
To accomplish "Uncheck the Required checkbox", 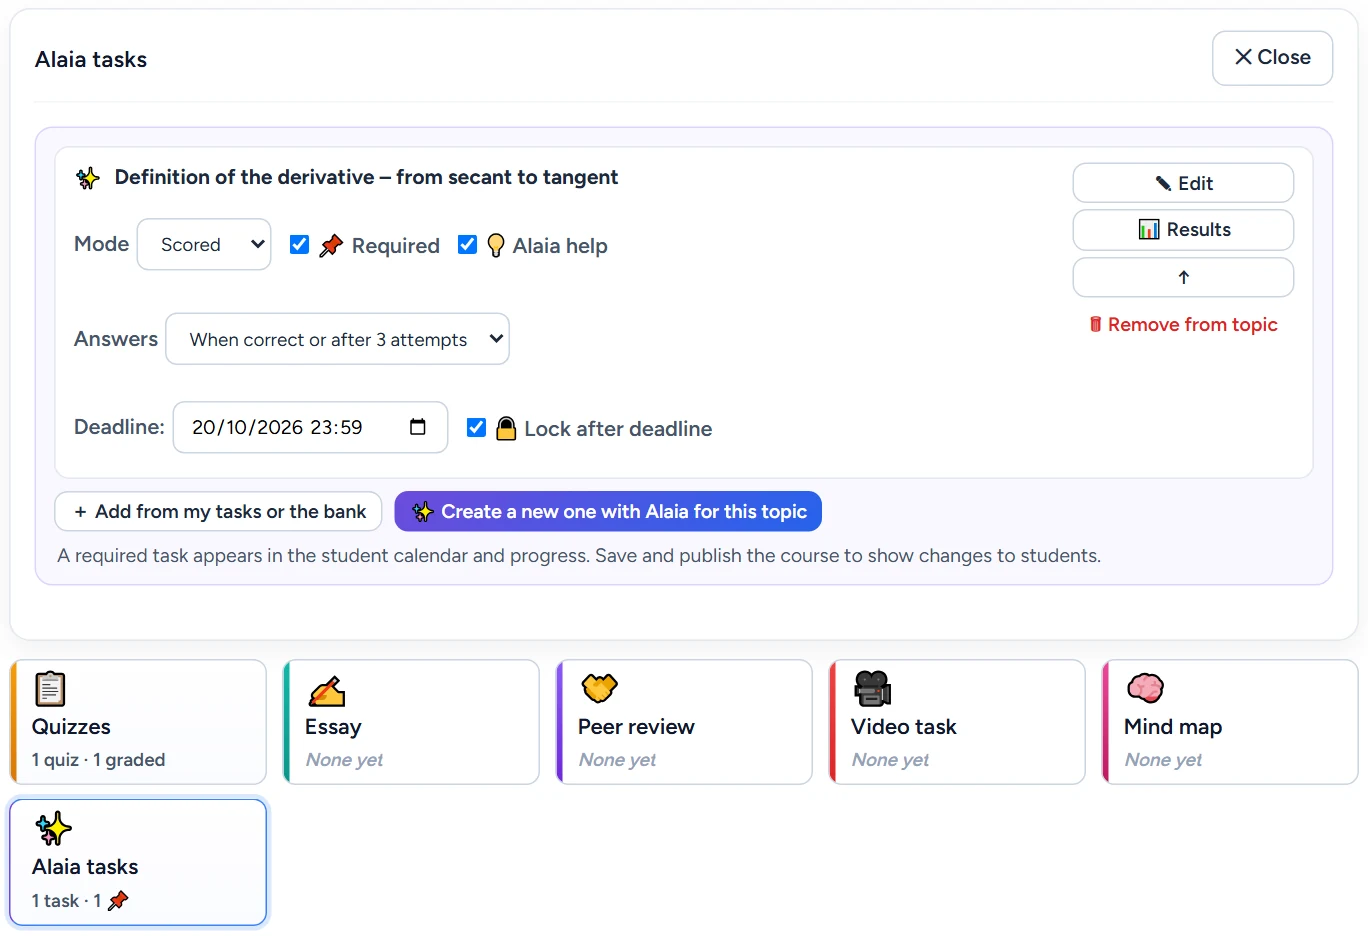I will tap(299, 244).
